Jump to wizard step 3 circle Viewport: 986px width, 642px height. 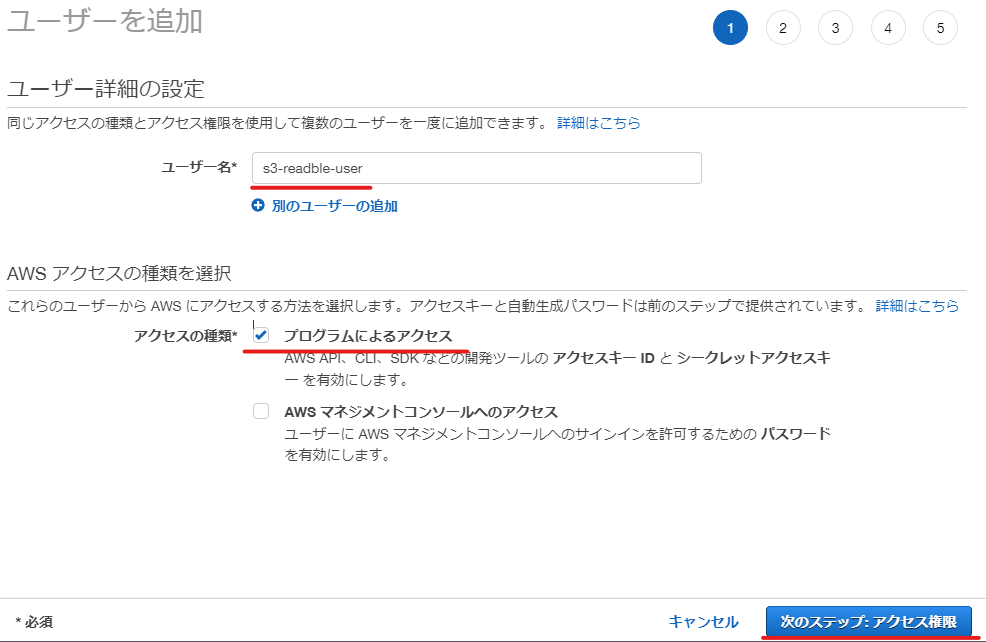835,28
